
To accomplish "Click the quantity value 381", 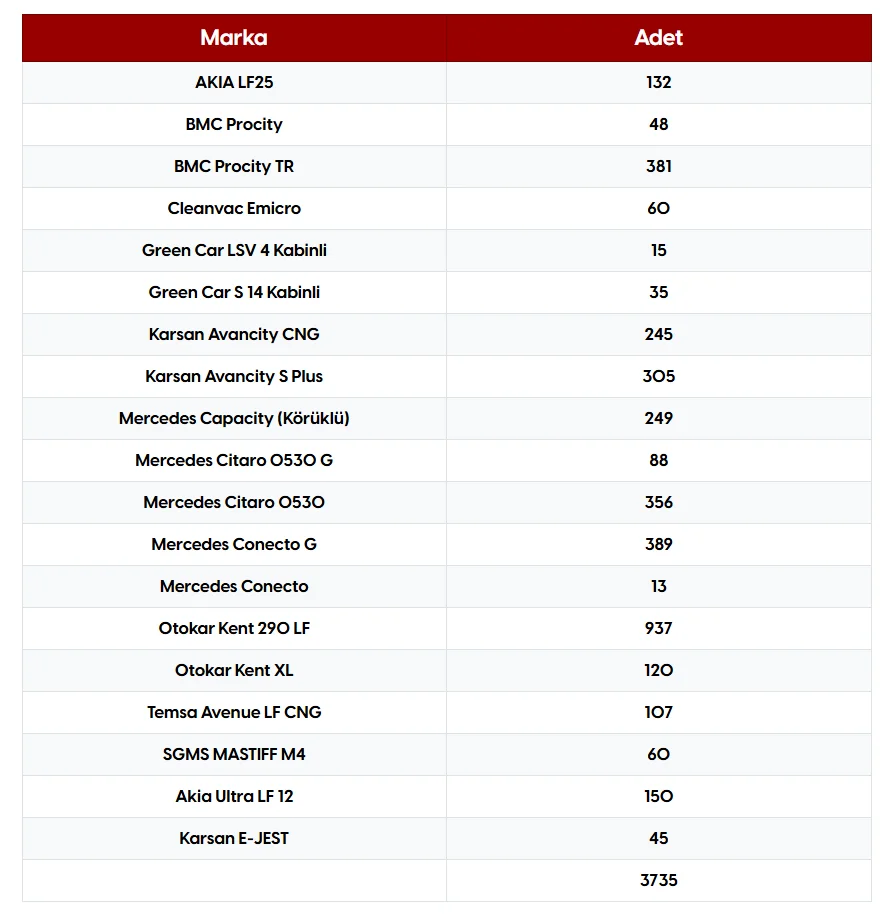I will tap(658, 166).
